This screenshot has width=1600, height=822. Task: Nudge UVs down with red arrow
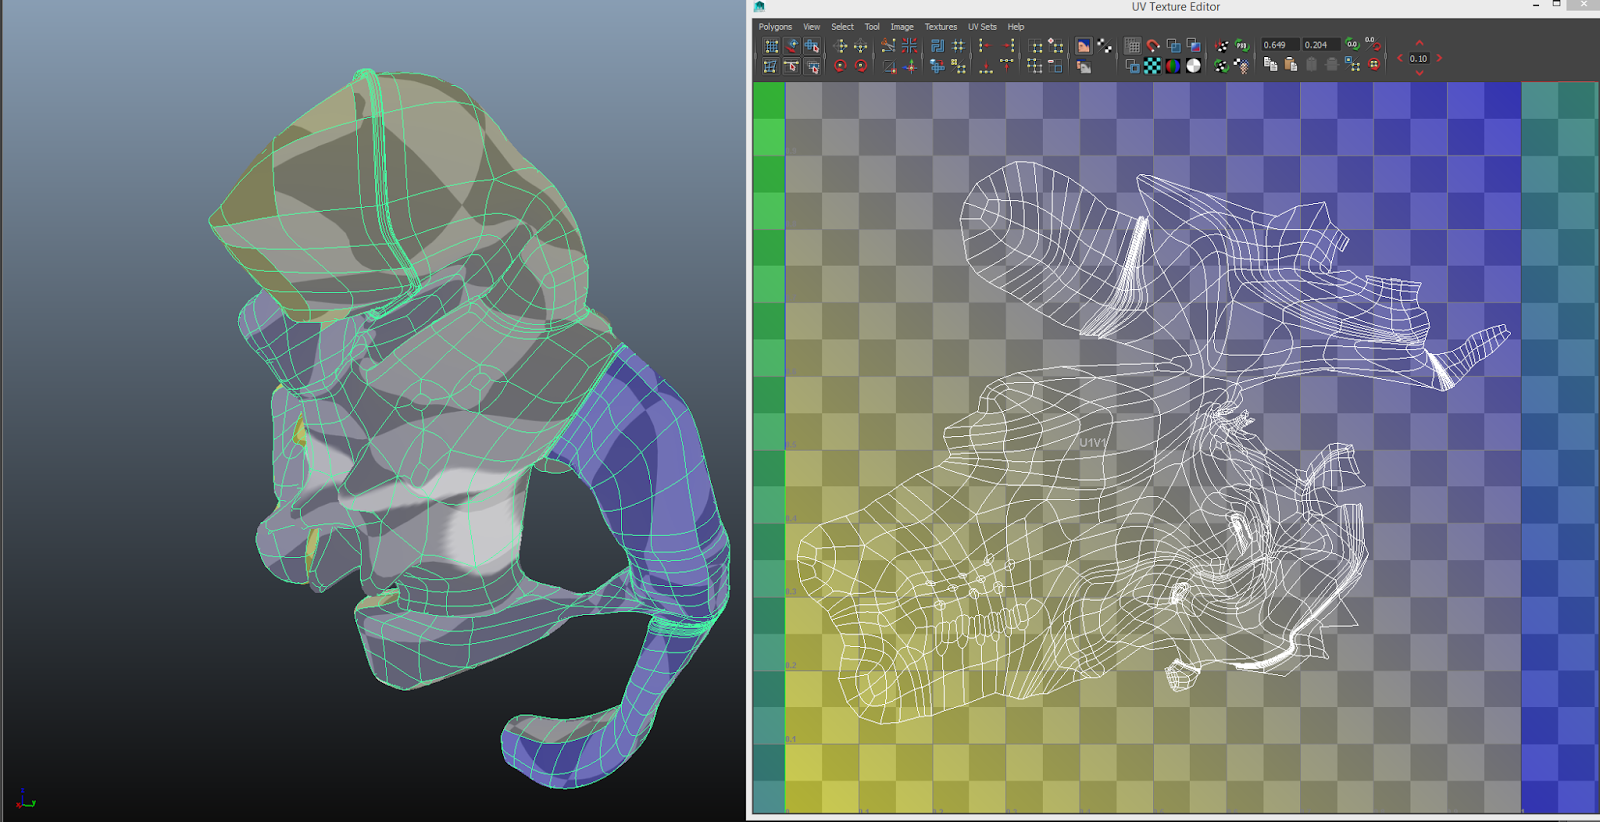coord(1419,73)
